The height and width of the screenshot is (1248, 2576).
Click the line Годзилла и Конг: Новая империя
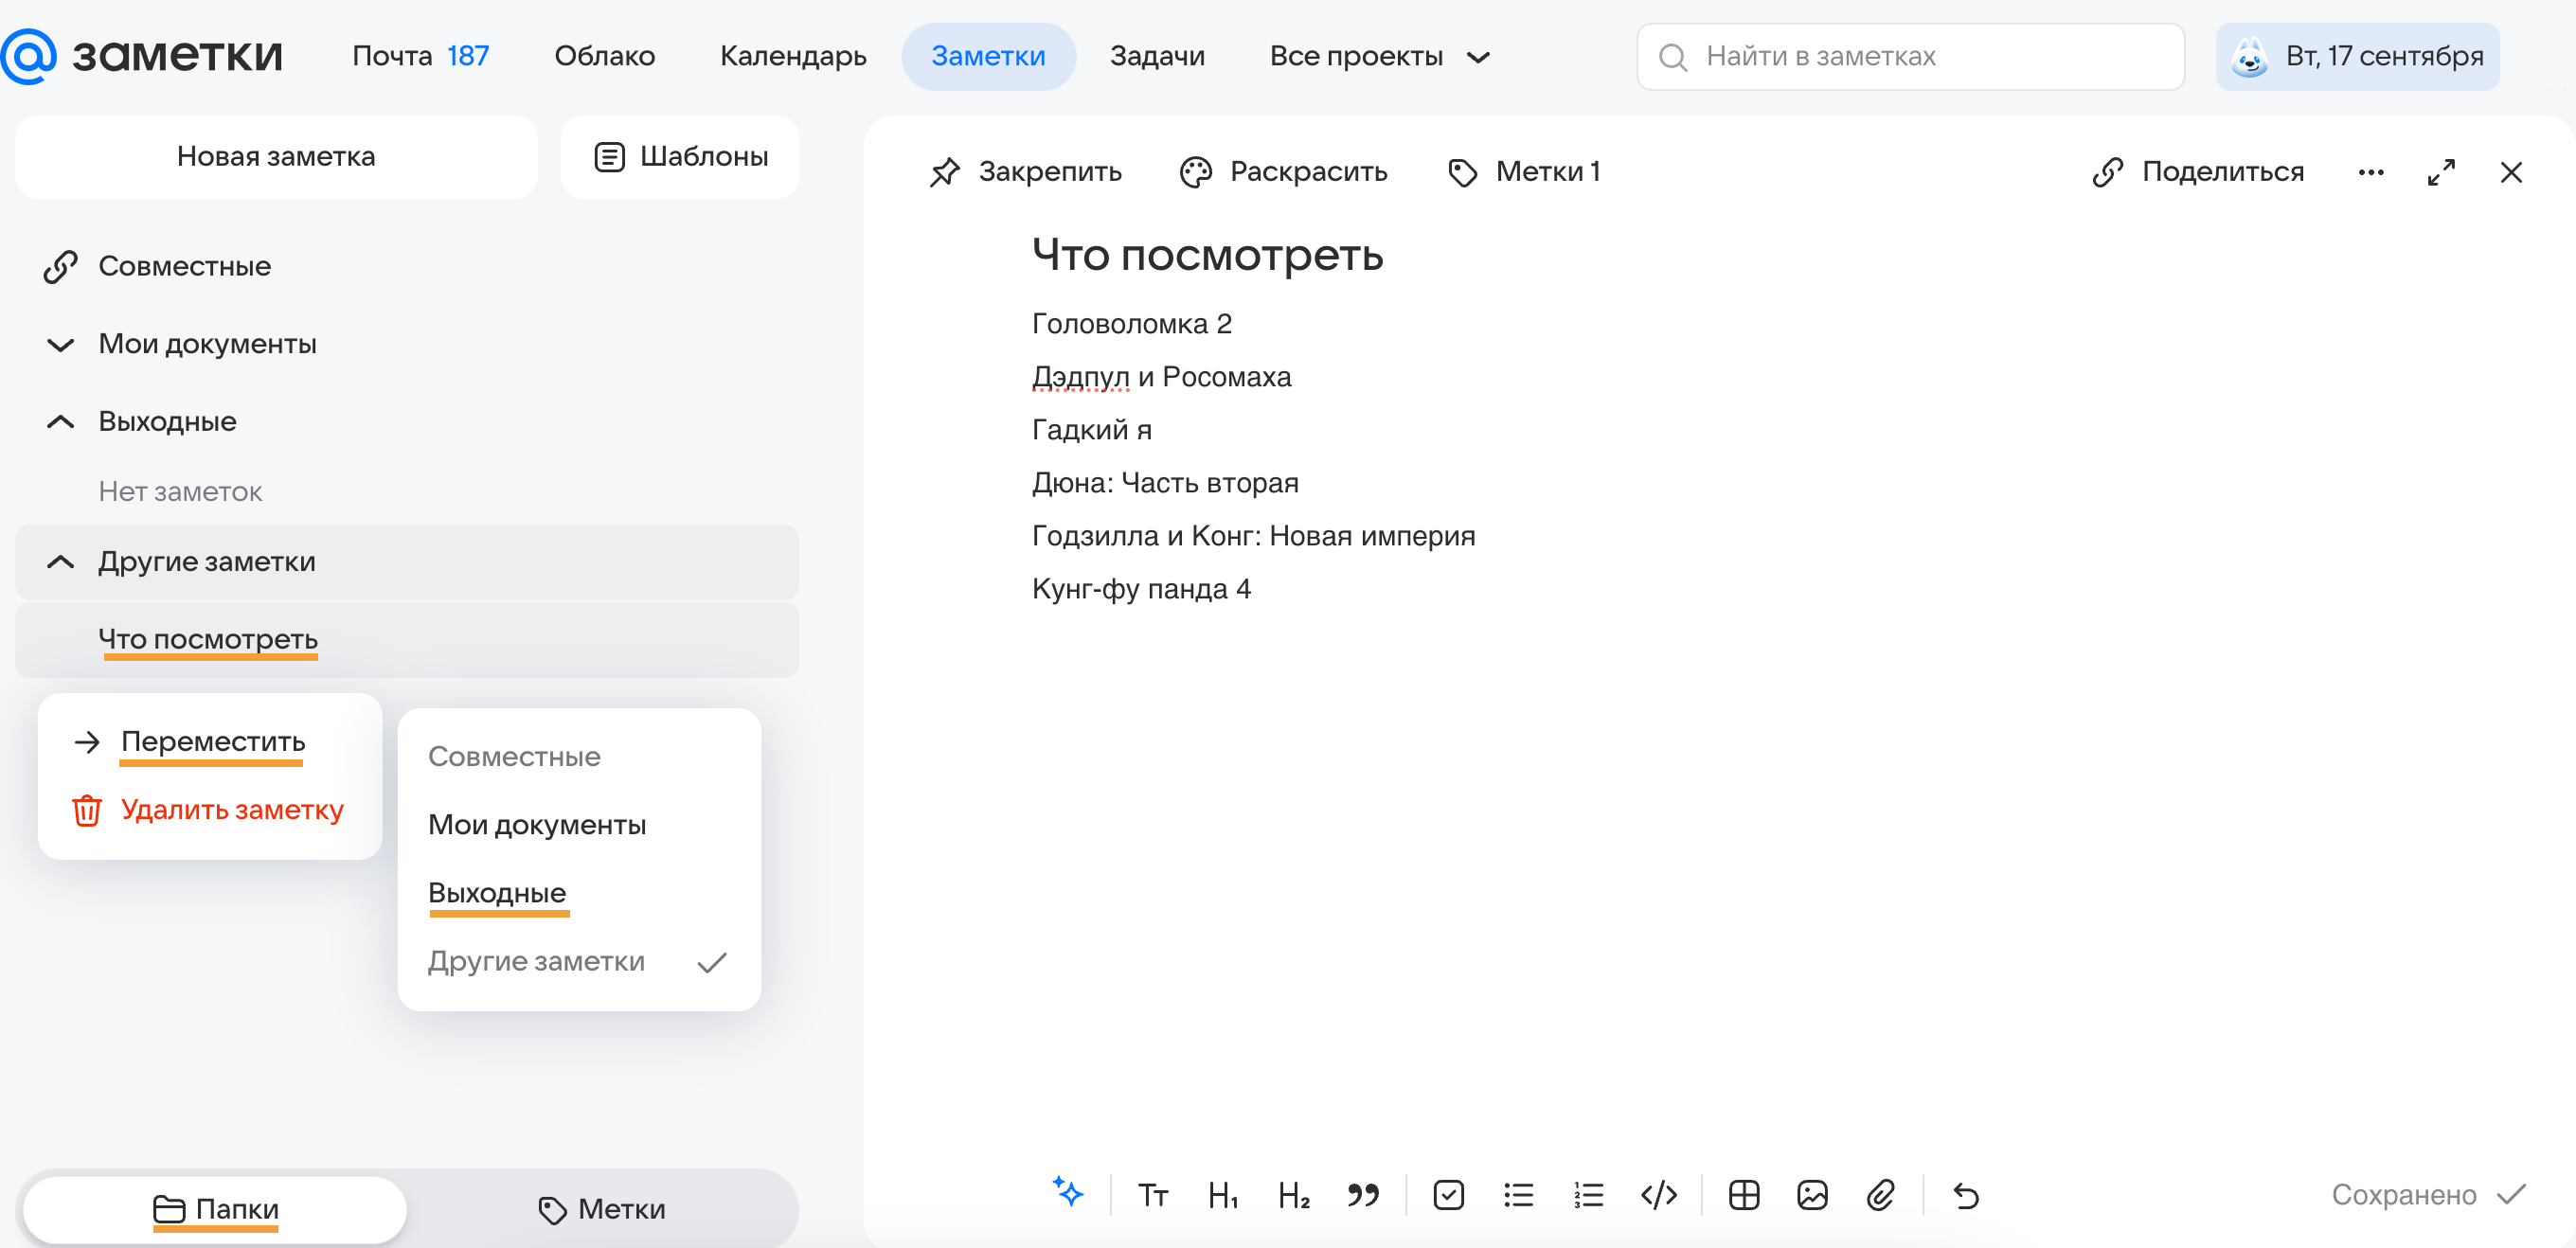point(1253,536)
